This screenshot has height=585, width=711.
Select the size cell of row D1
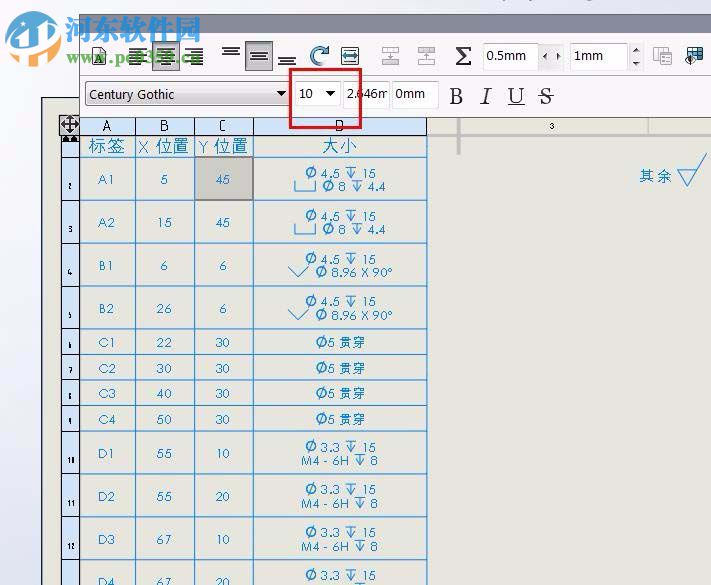tap(340, 453)
